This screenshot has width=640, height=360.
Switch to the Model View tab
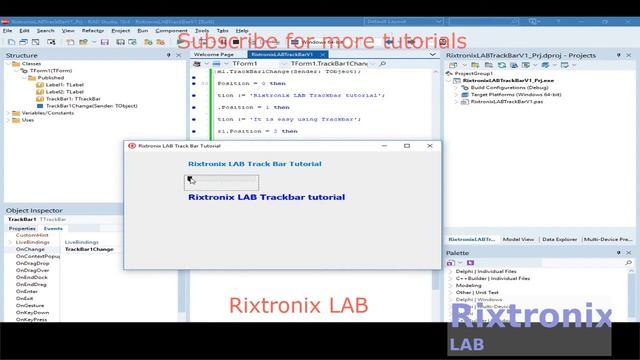[x=518, y=239]
